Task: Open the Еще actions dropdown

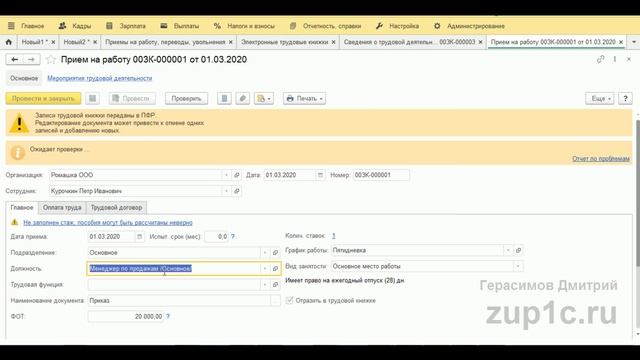Action: [x=600, y=98]
